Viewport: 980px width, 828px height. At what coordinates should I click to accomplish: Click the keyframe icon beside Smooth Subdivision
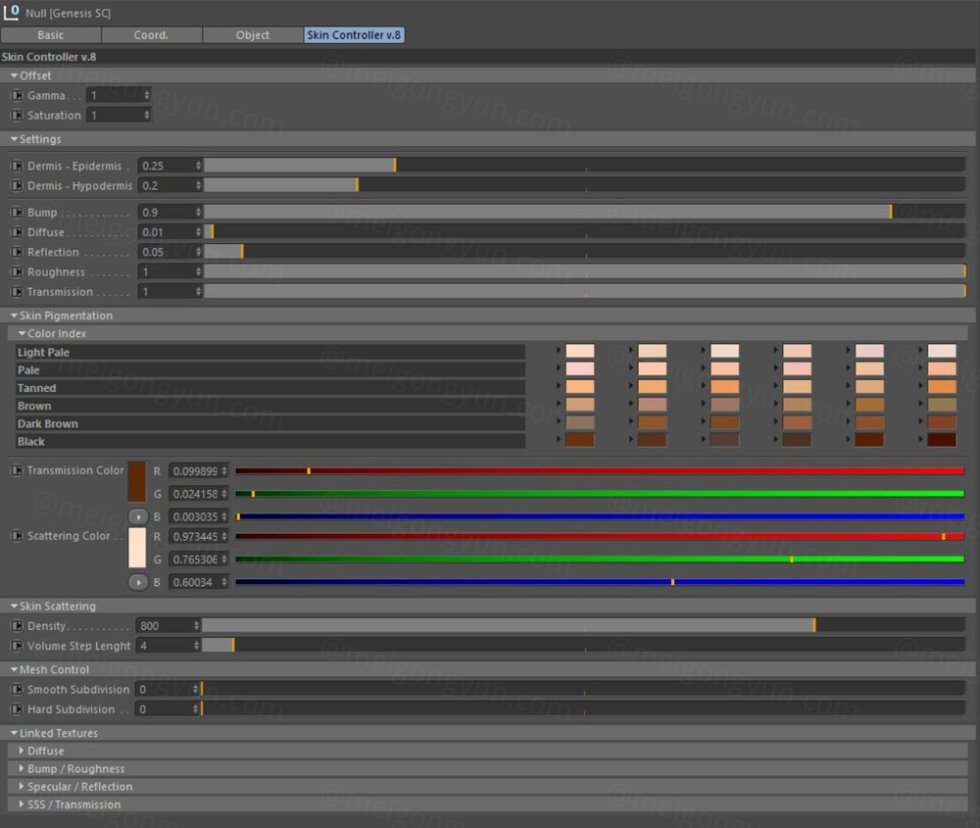tap(17, 689)
